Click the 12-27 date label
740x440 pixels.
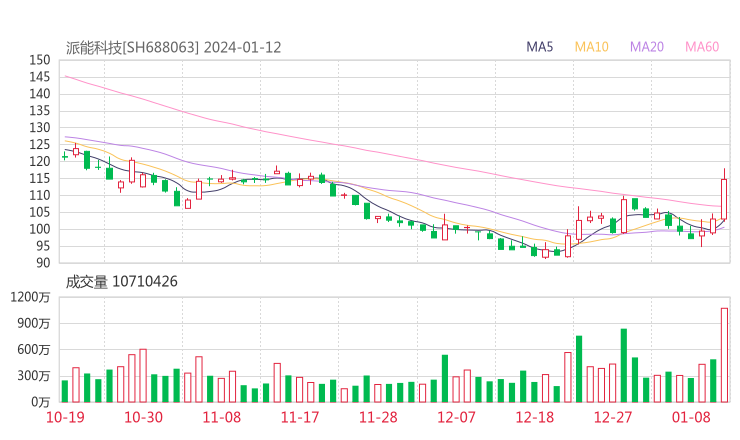pos(613,417)
